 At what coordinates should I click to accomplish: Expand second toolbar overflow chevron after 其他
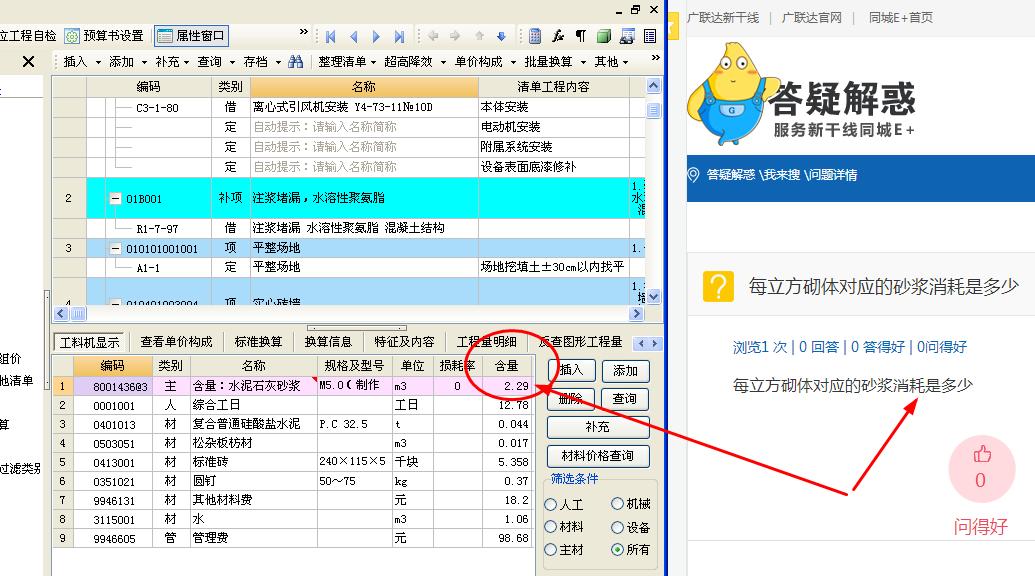(x=655, y=58)
